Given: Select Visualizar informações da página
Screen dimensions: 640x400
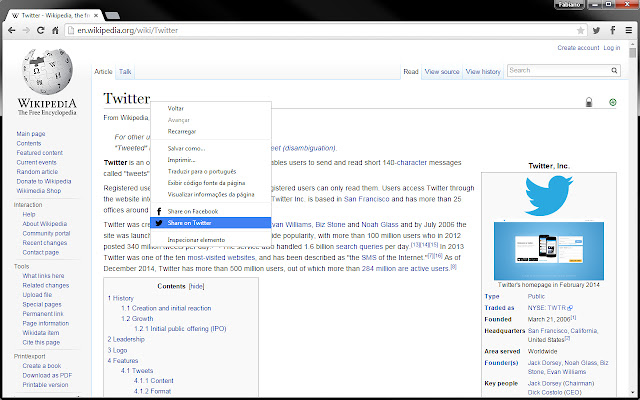Looking at the screenshot, I should 211,194.
